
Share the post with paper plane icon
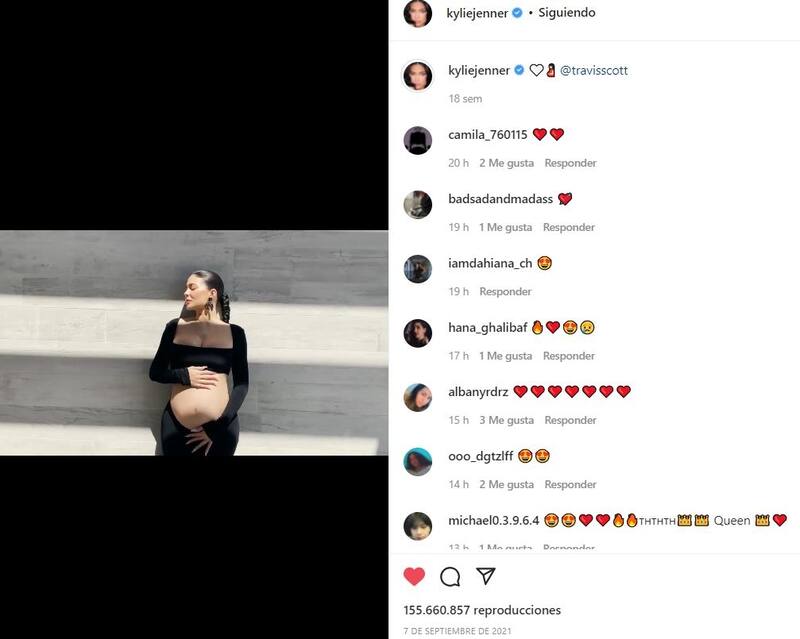click(x=486, y=576)
